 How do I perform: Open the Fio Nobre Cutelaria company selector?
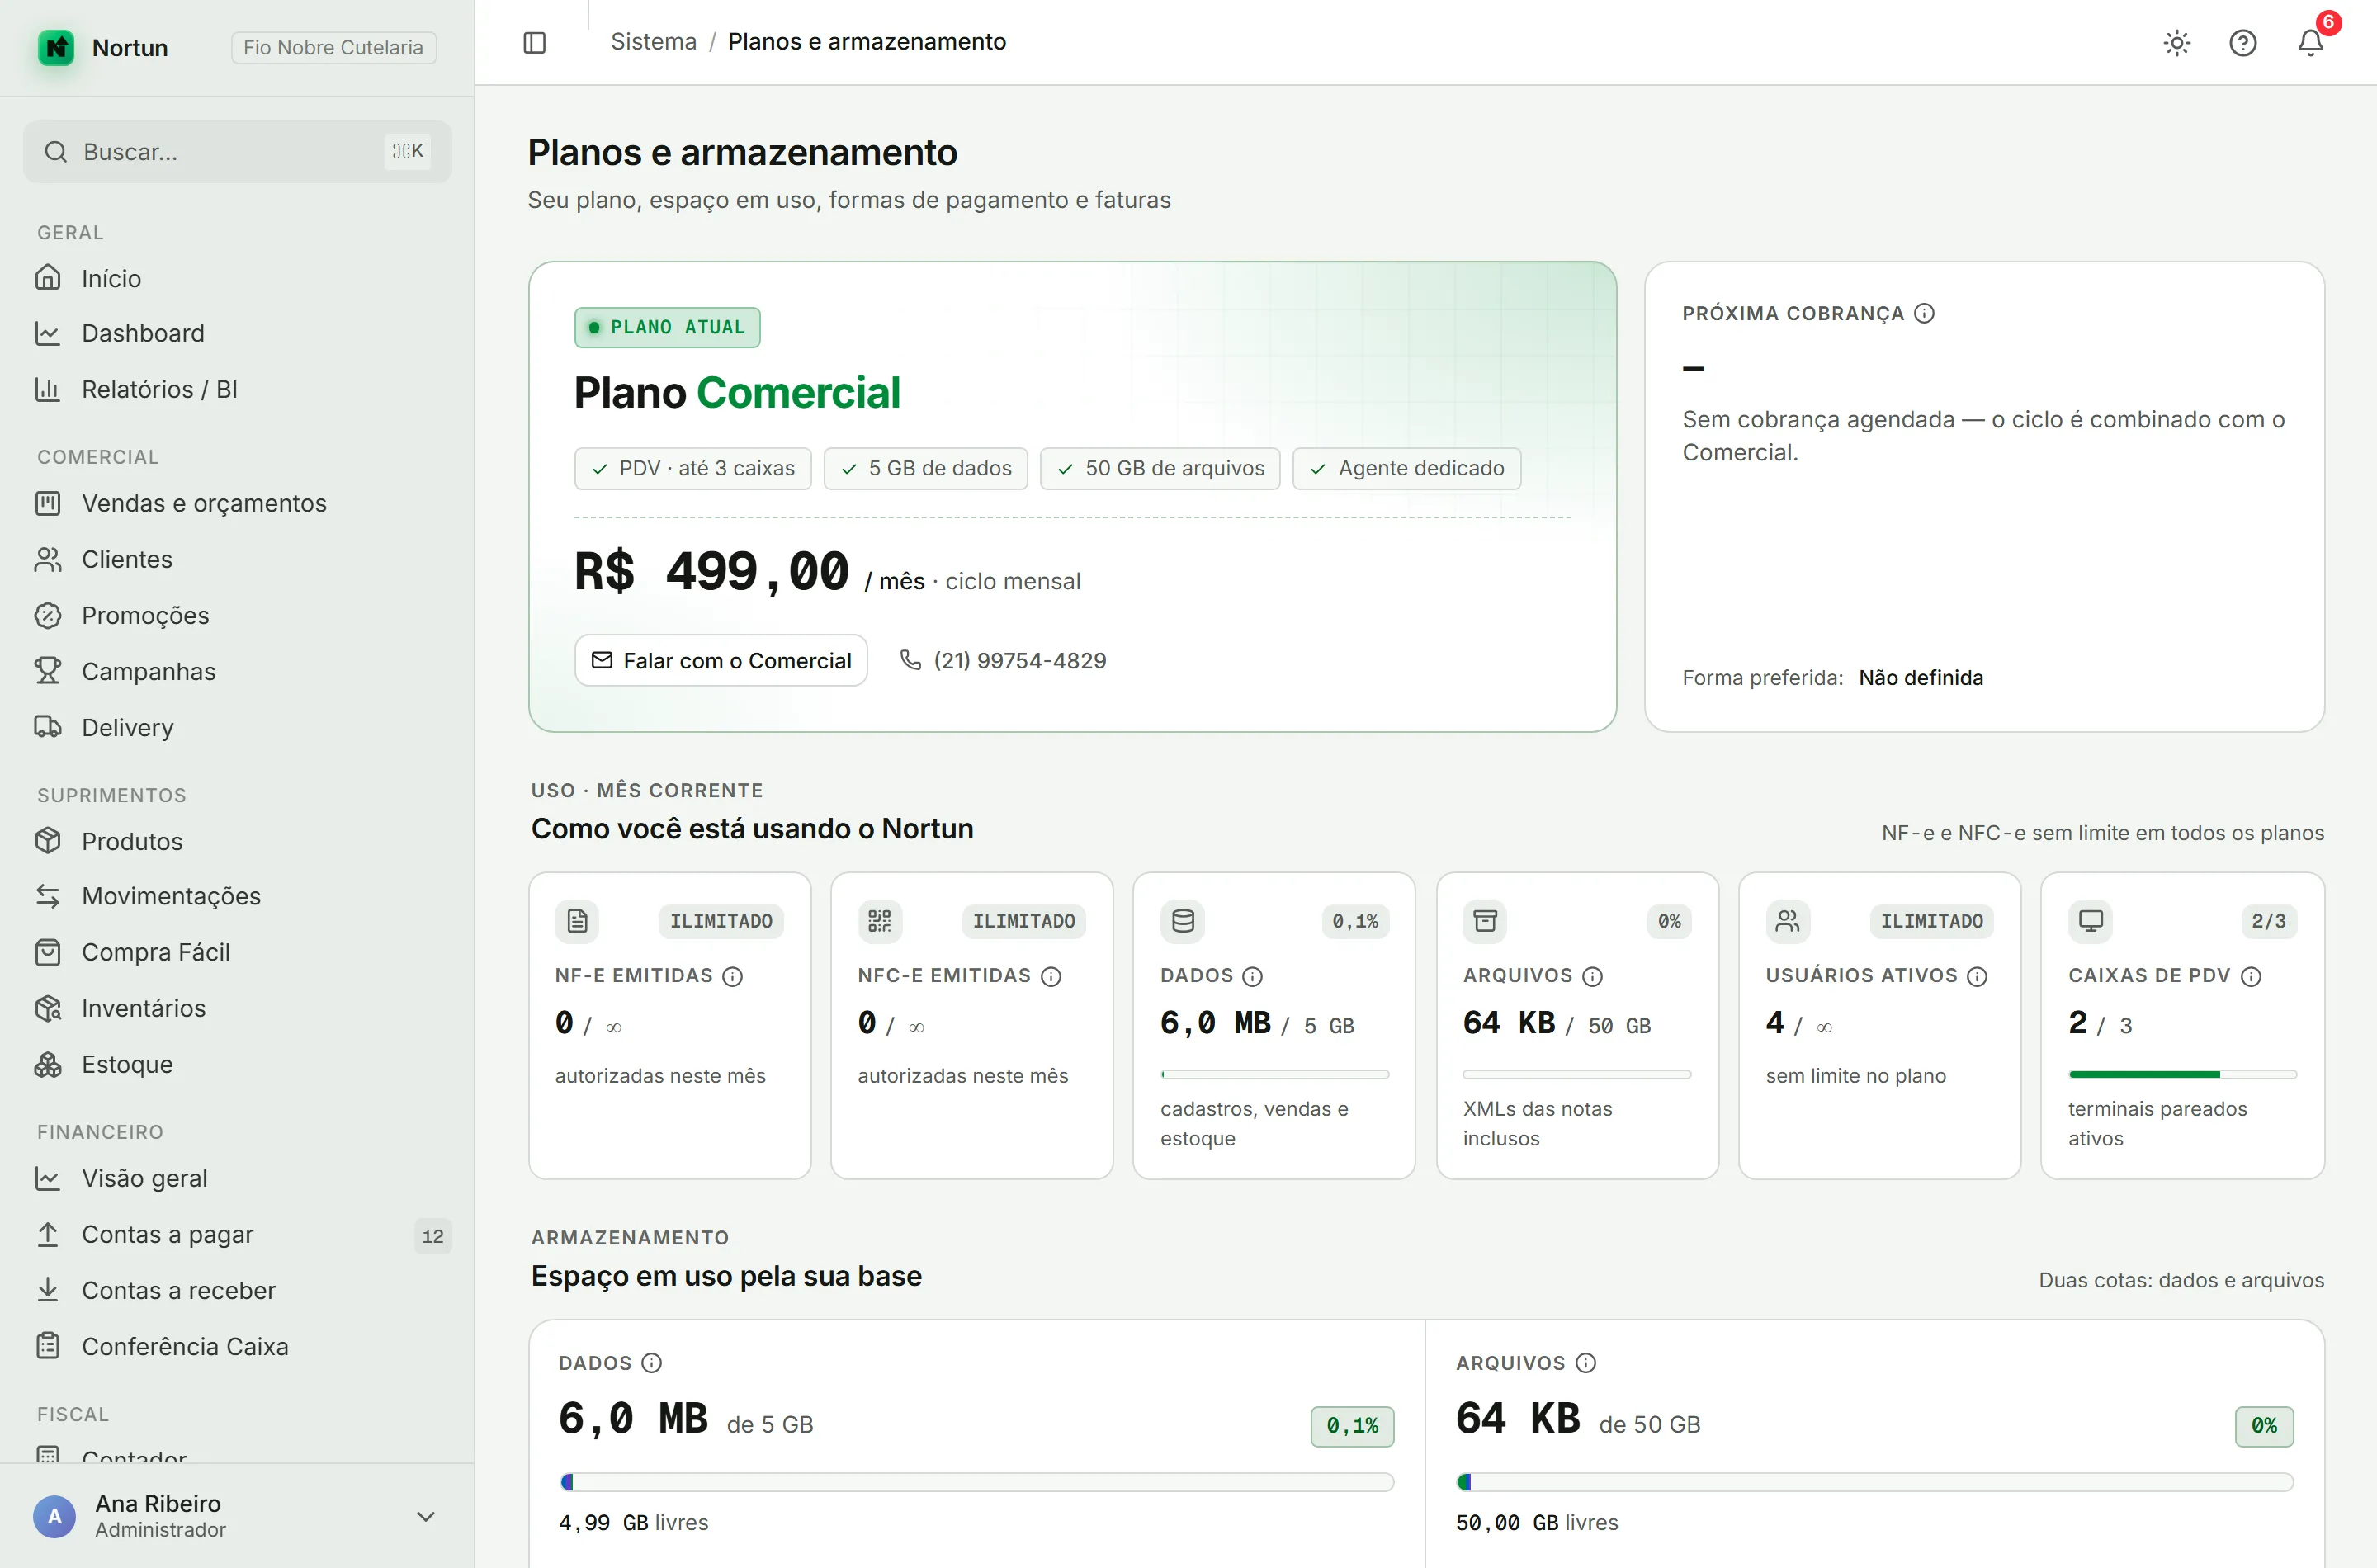(334, 47)
